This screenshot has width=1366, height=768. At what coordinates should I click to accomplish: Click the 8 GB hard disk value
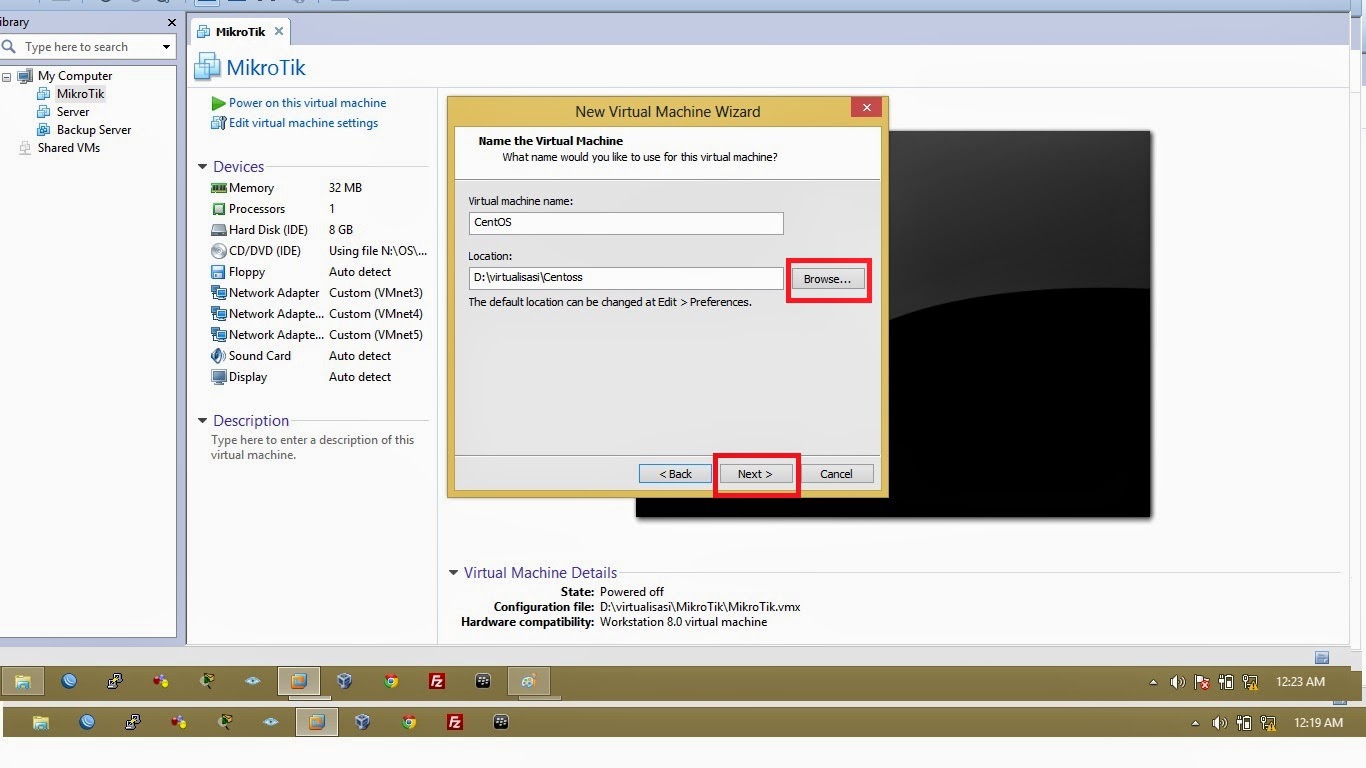[341, 230]
